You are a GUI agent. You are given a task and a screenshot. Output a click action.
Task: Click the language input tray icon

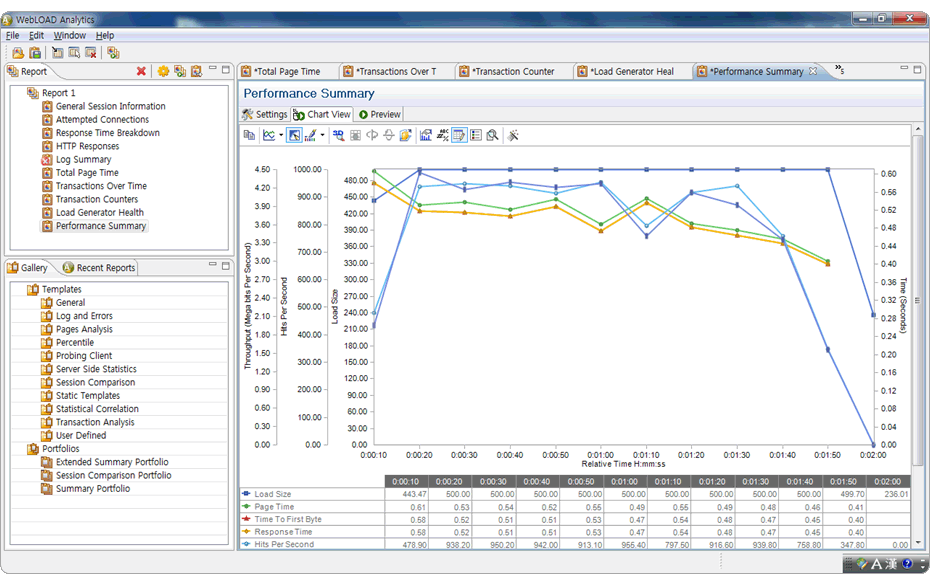click(876, 564)
